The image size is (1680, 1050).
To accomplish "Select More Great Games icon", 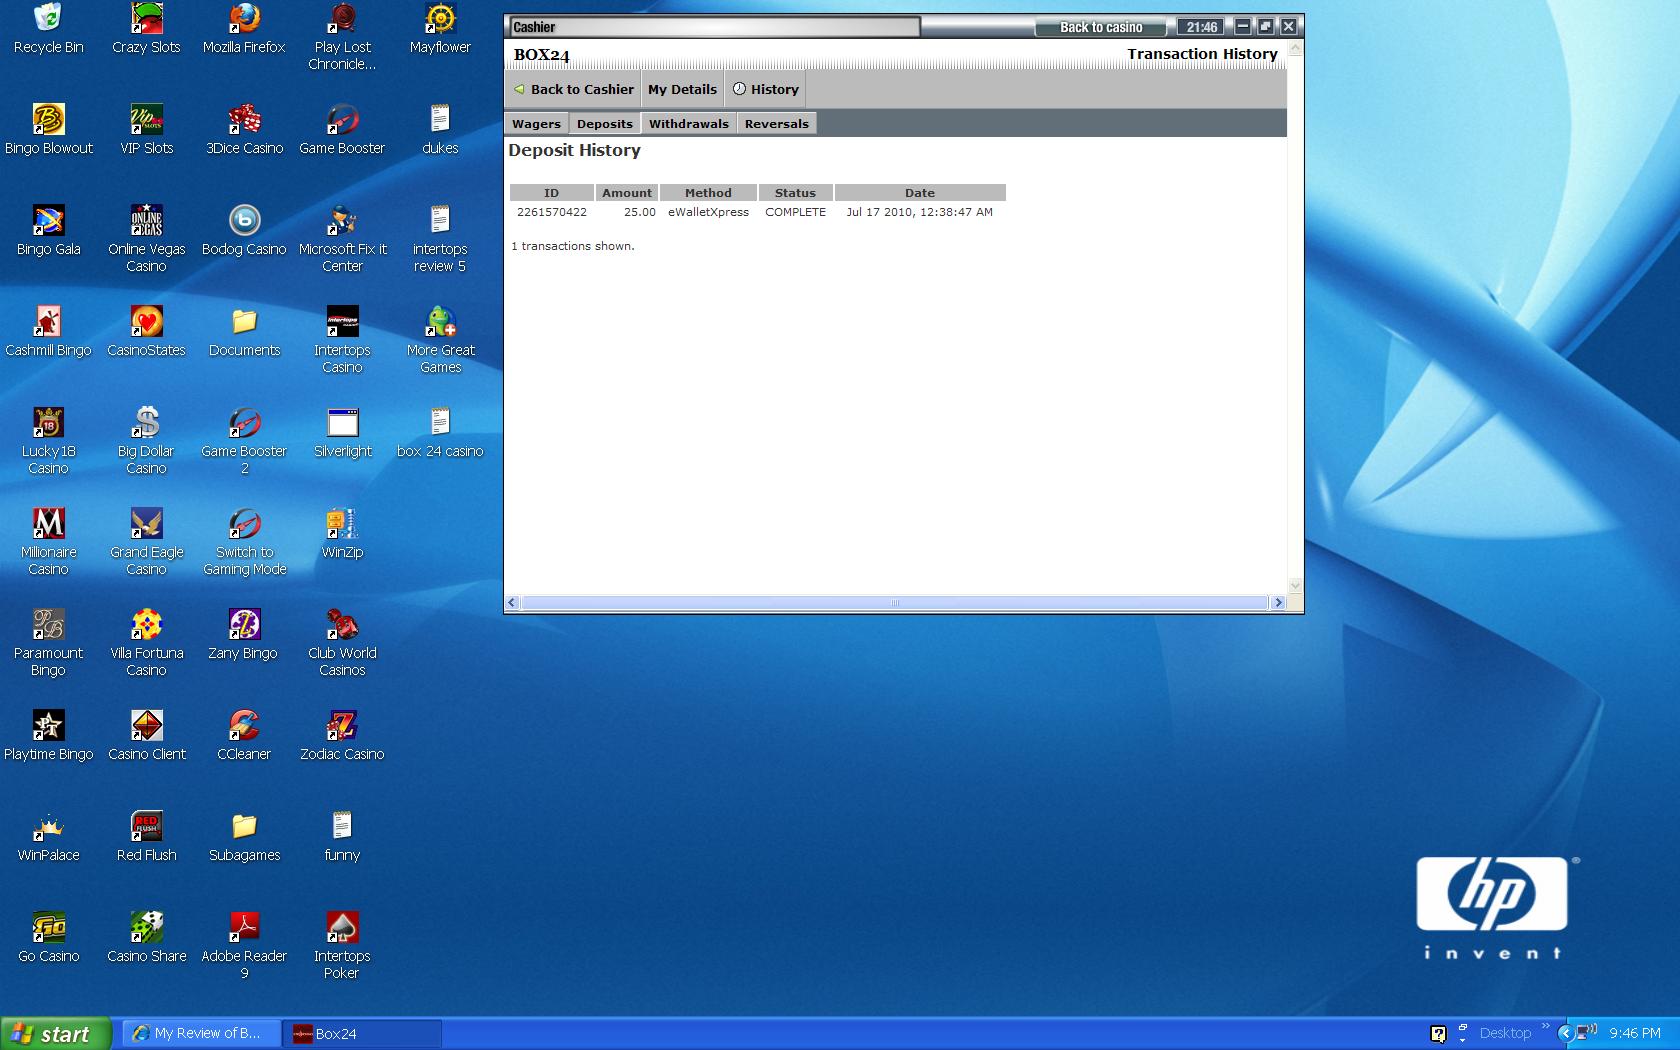I will point(440,340).
